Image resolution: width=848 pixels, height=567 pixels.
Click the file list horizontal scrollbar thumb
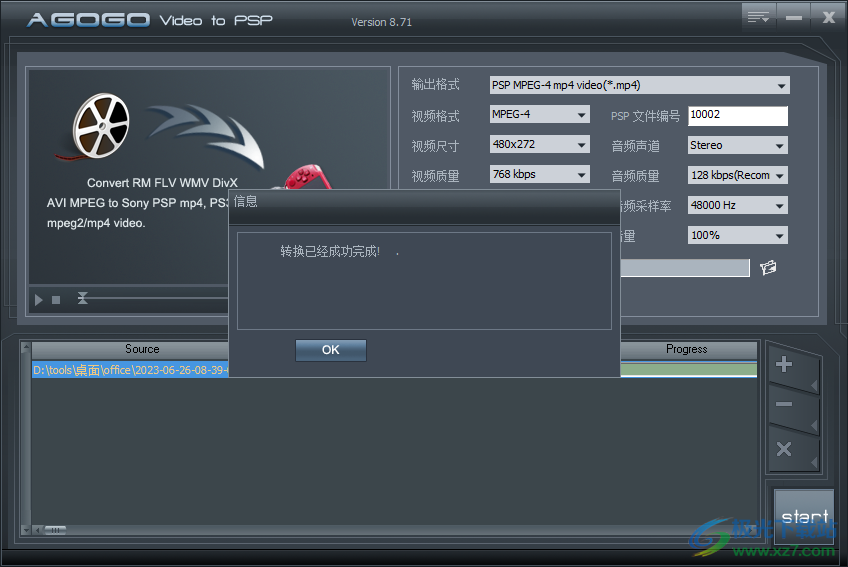point(55,530)
